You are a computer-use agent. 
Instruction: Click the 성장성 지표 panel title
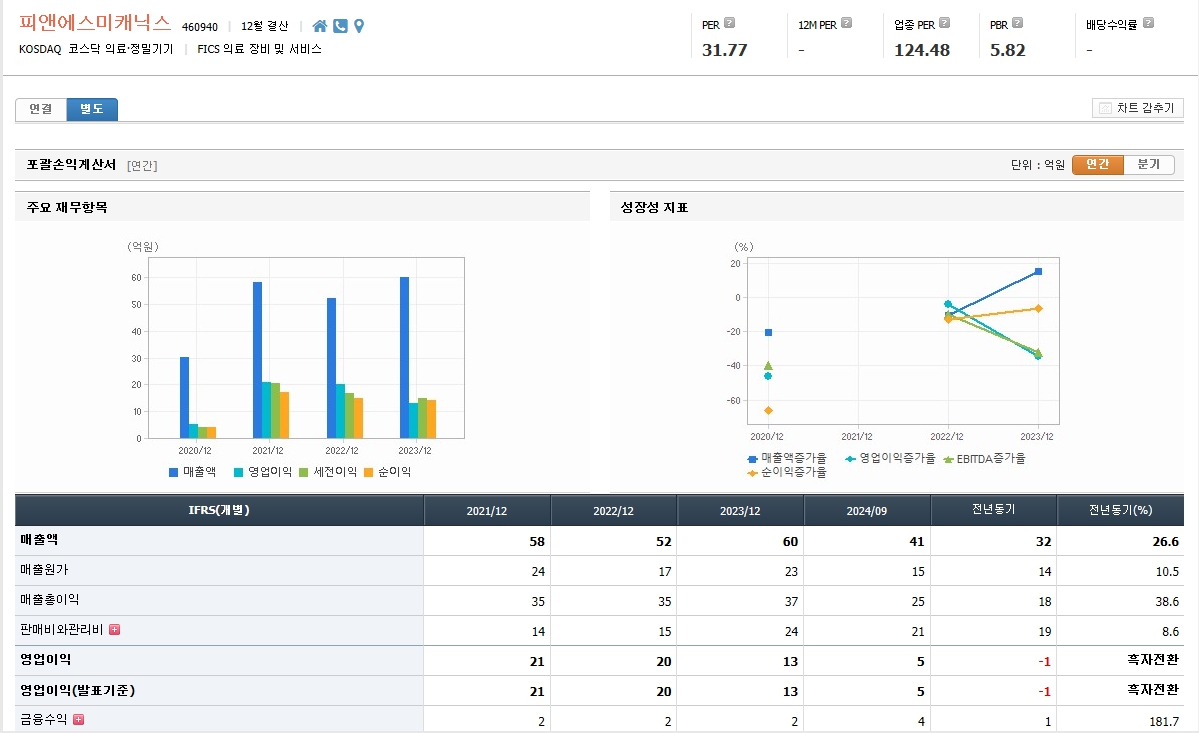pyautogui.click(x=654, y=207)
